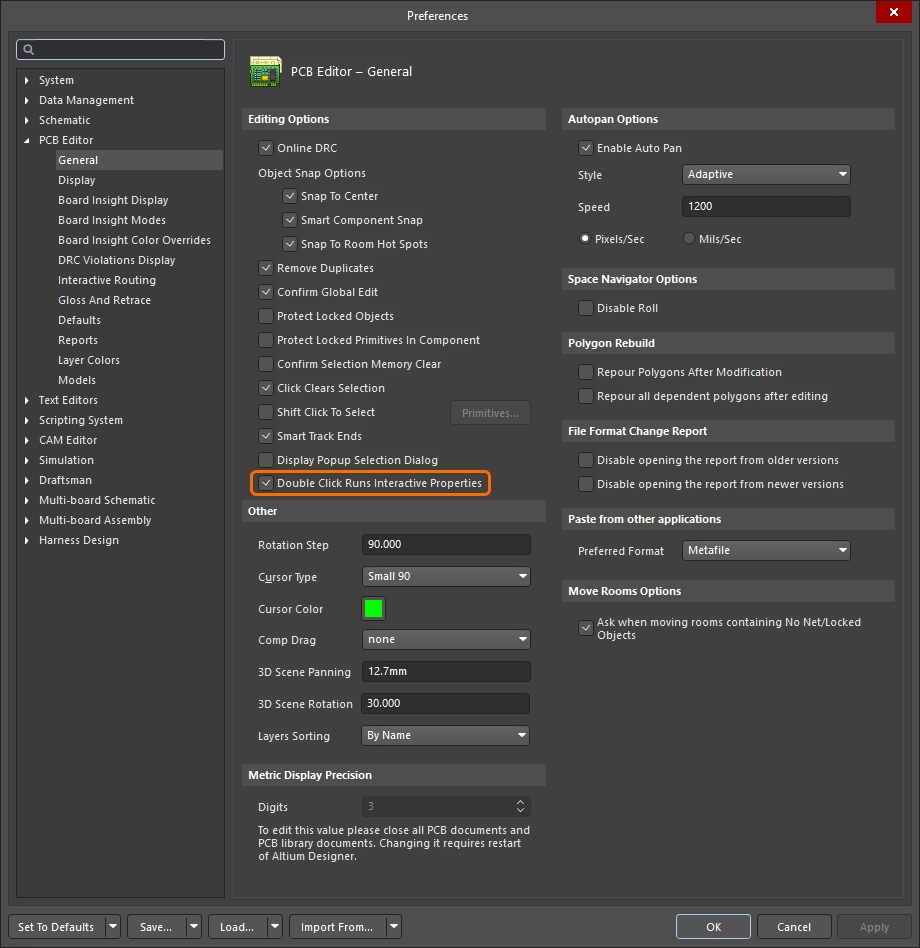The image size is (920, 948).
Task: Toggle Double Click Runs Interactive Properties
Action: click(266, 483)
